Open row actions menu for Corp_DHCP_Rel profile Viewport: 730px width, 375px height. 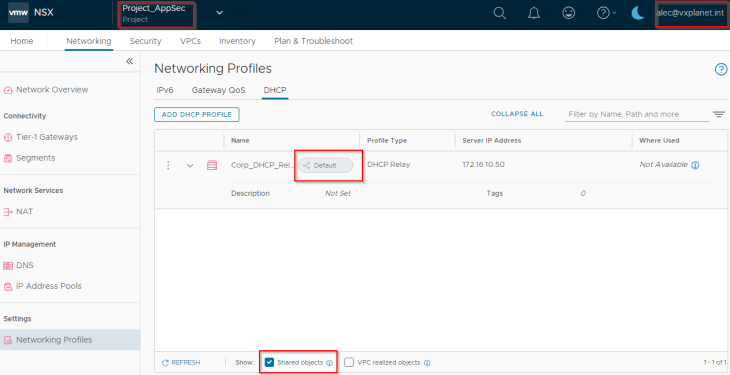tap(169, 165)
